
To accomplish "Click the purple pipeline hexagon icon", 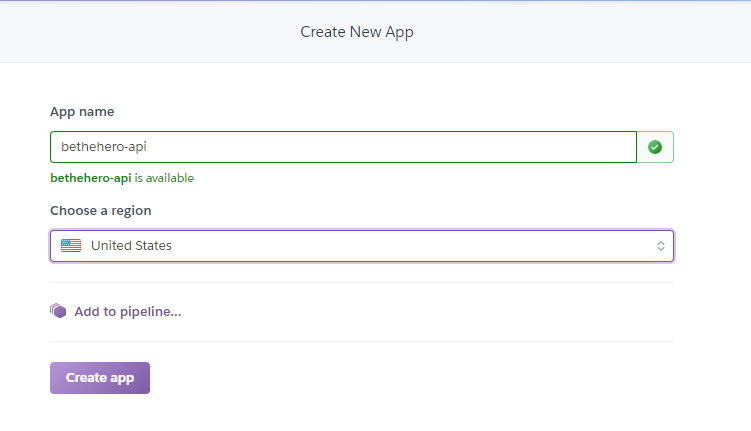I will point(58,311).
